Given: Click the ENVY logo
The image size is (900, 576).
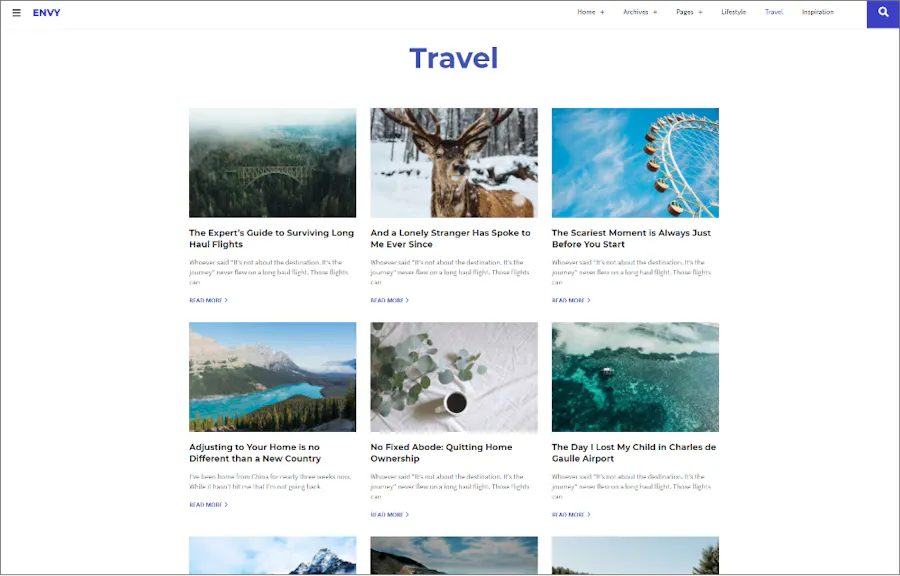Looking at the screenshot, I should click(46, 13).
